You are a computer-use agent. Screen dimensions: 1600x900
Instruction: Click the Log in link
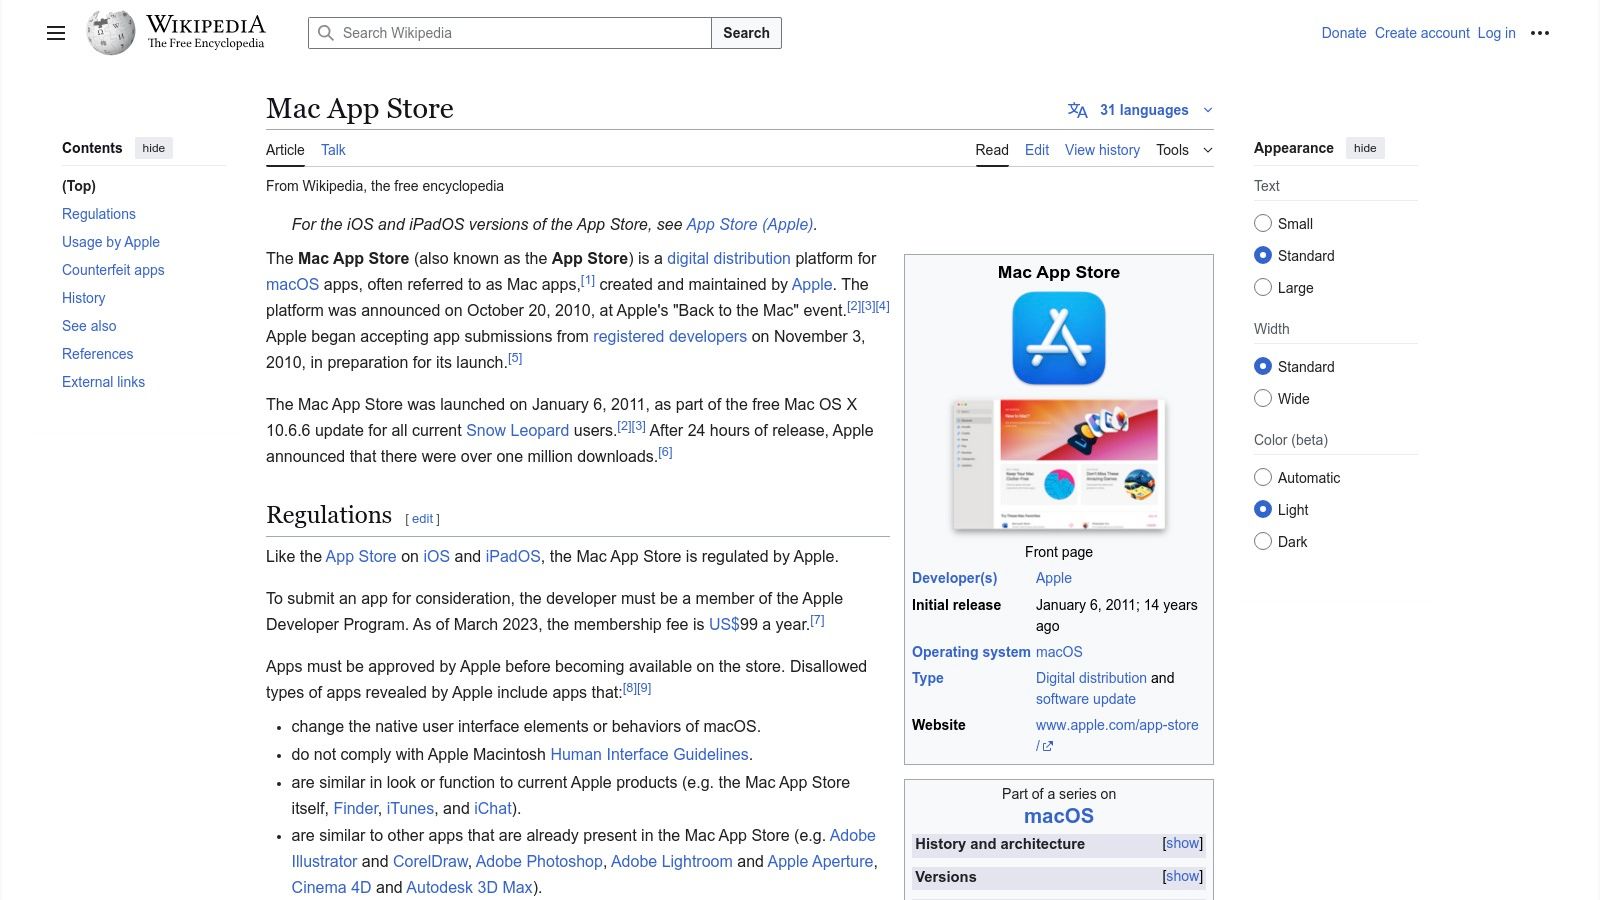[1497, 33]
